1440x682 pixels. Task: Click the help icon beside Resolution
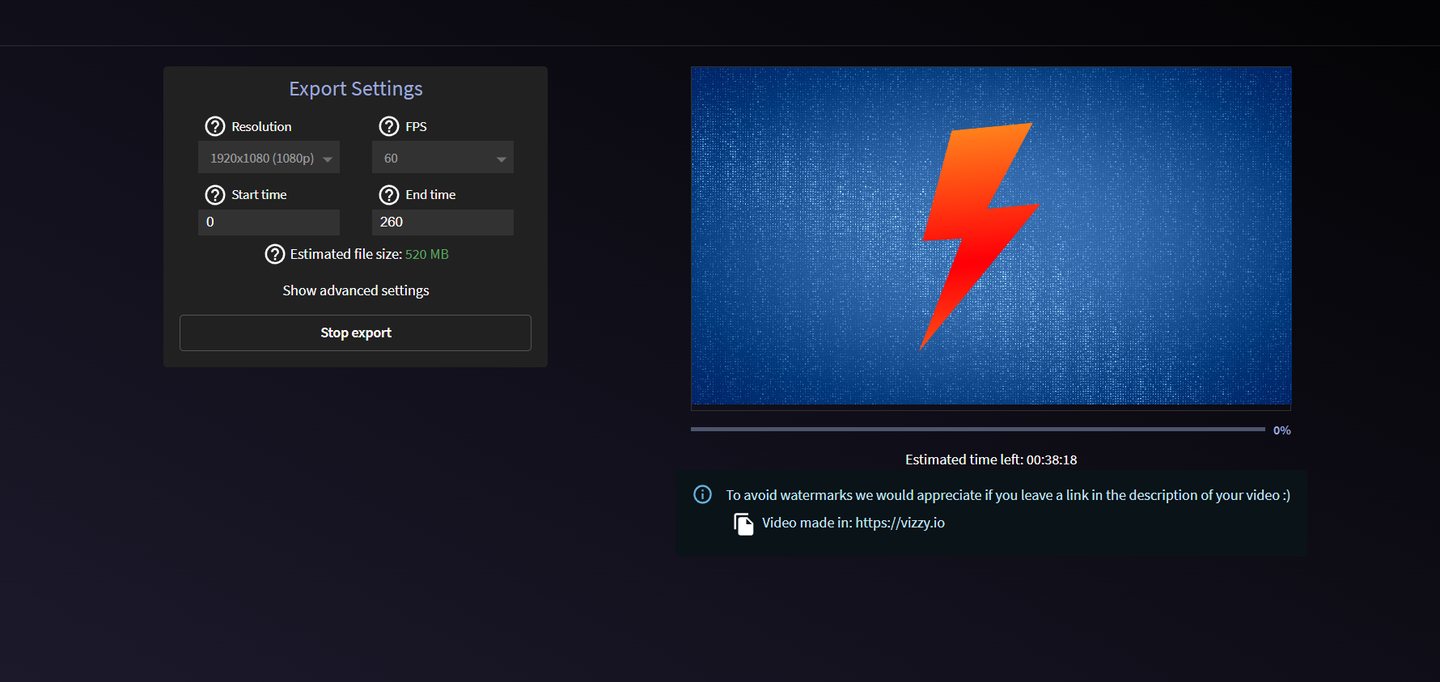pyautogui.click(x=214, y=127)
